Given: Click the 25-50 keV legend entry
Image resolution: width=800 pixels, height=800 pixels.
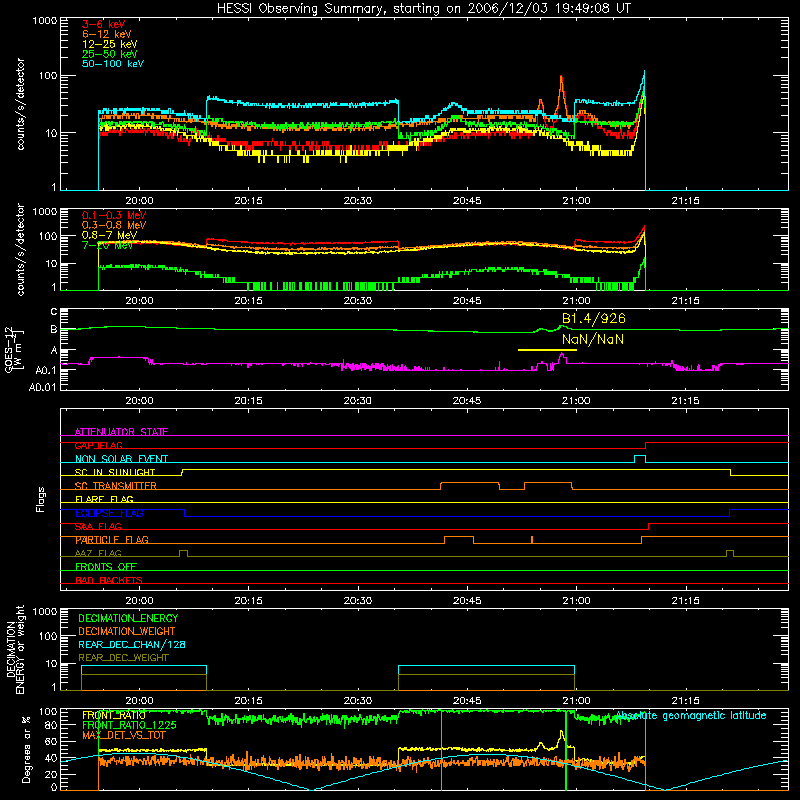Looking at the screenshot, I should [110, 54].
